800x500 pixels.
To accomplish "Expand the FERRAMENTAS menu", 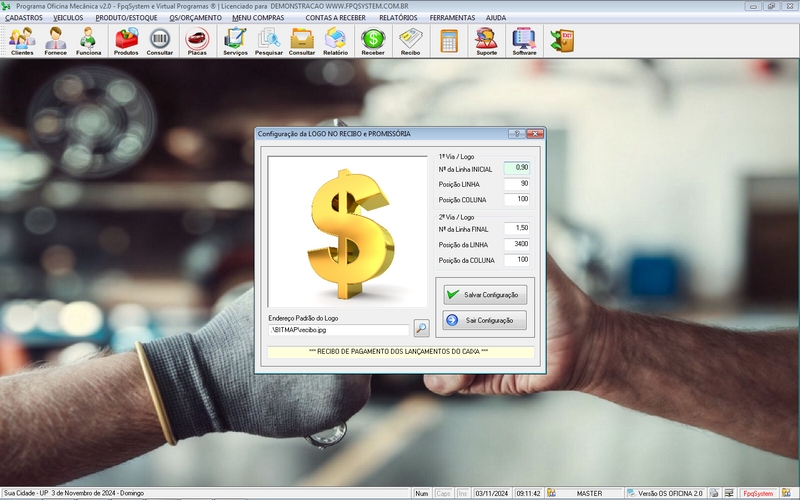I will tap(452, 18).
